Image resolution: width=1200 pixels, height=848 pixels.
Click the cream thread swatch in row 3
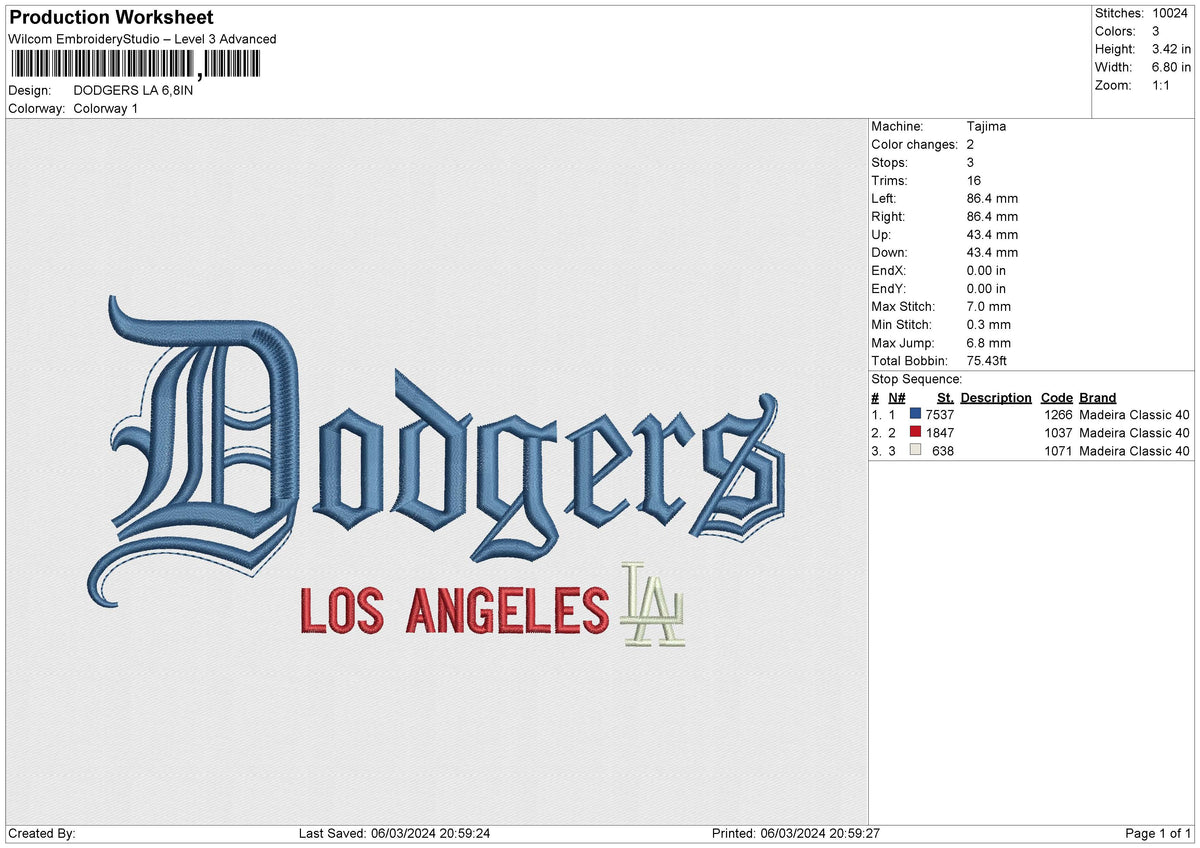[915, 450]
